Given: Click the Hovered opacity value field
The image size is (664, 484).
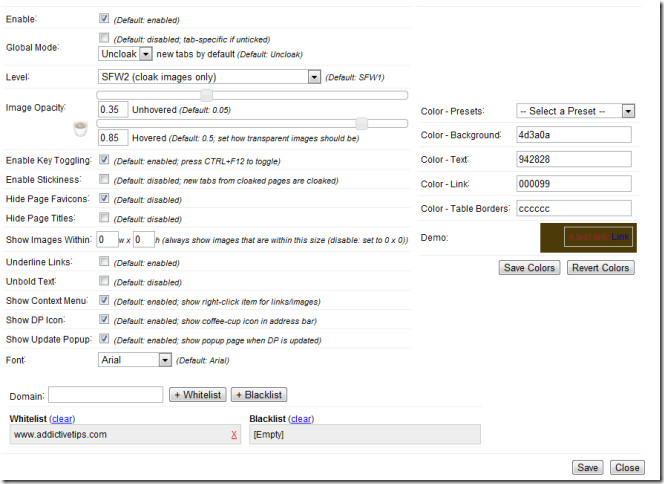Looking at the screenshot, I should point(113,138).
